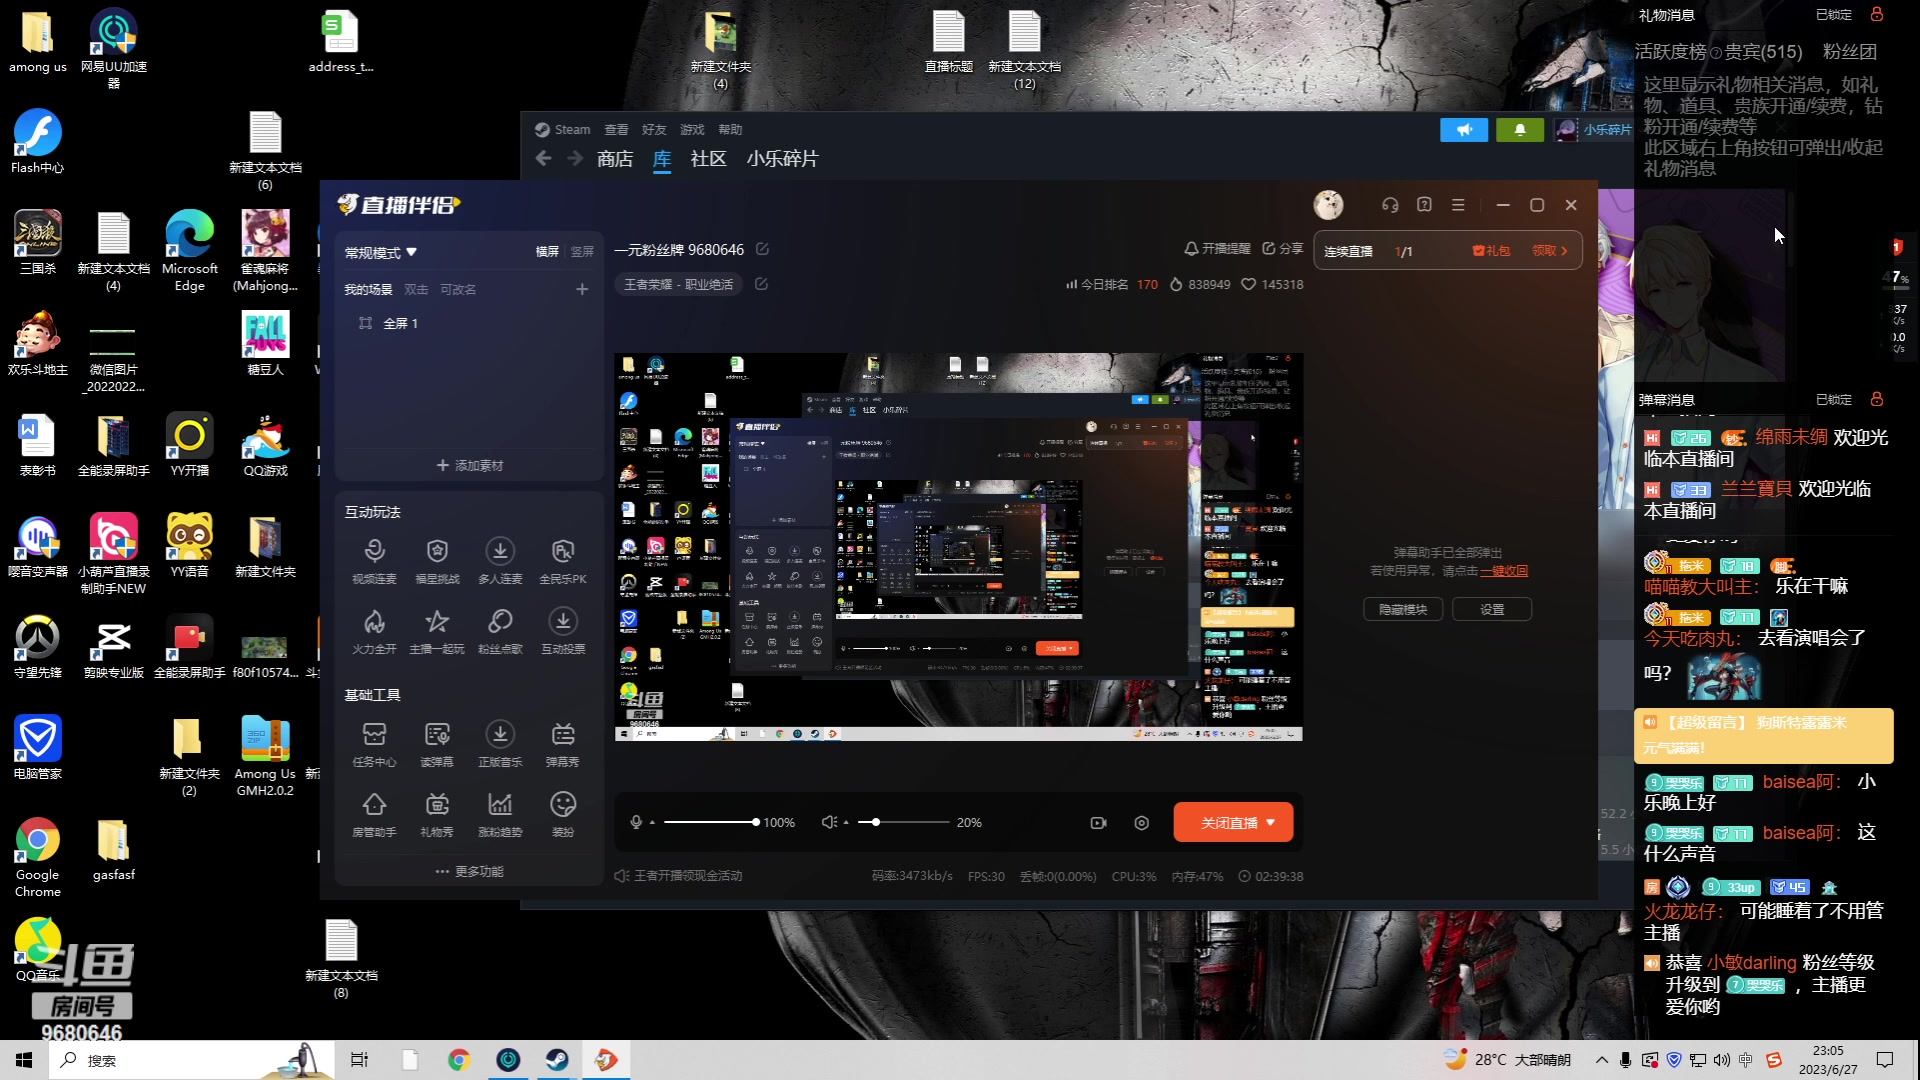Open the 福星挑战 challenge feature
The width and height of the screenshot is (1920, 1080).
point(437,560)
